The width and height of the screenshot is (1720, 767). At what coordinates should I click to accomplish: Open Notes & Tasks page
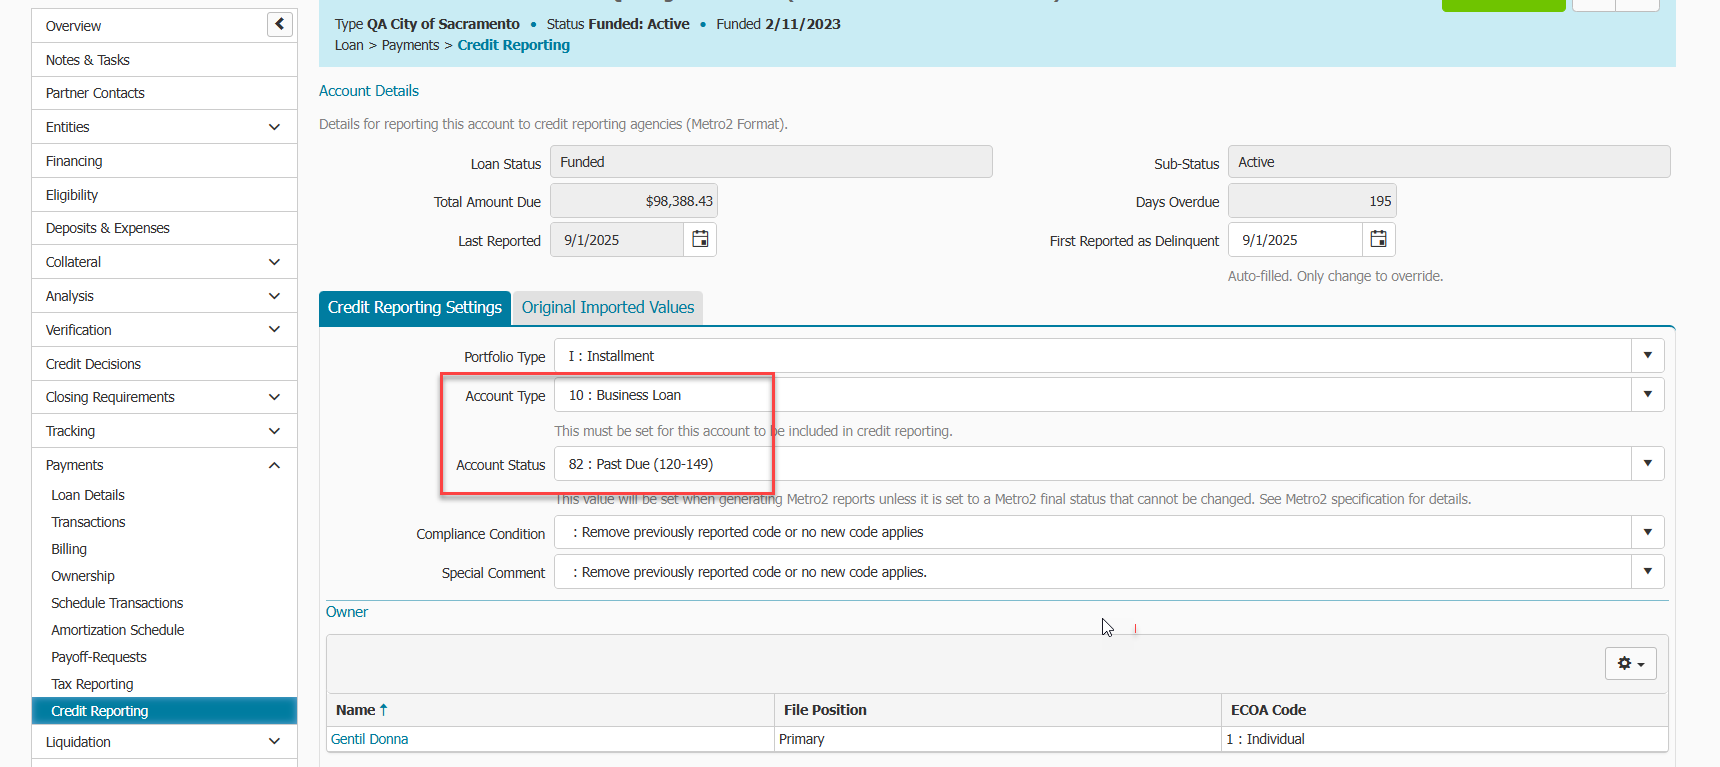88,60
